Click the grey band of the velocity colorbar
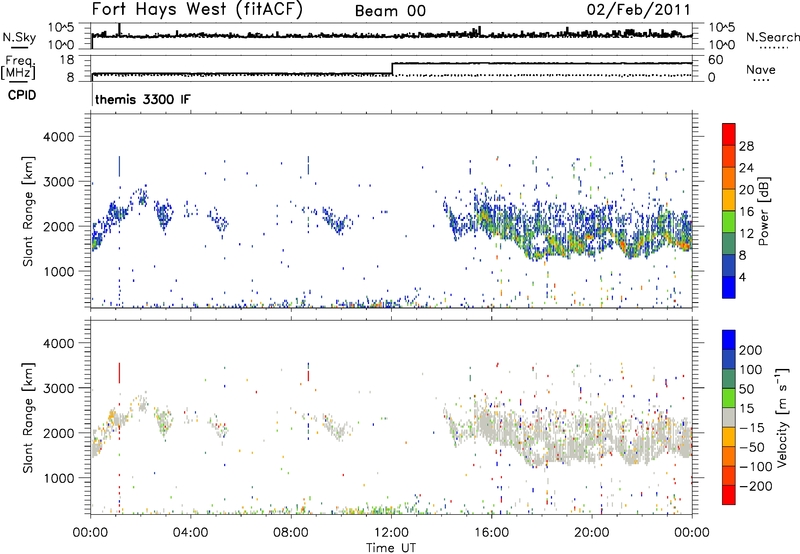Screen dimensions: 800x554 pos(729,418)
